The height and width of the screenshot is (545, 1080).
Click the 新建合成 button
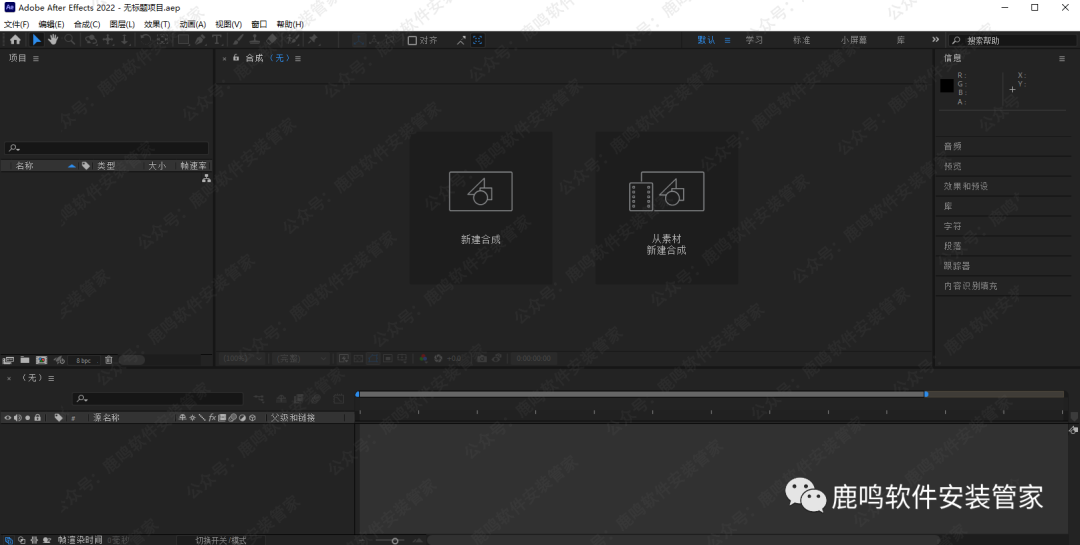[481, 208]
